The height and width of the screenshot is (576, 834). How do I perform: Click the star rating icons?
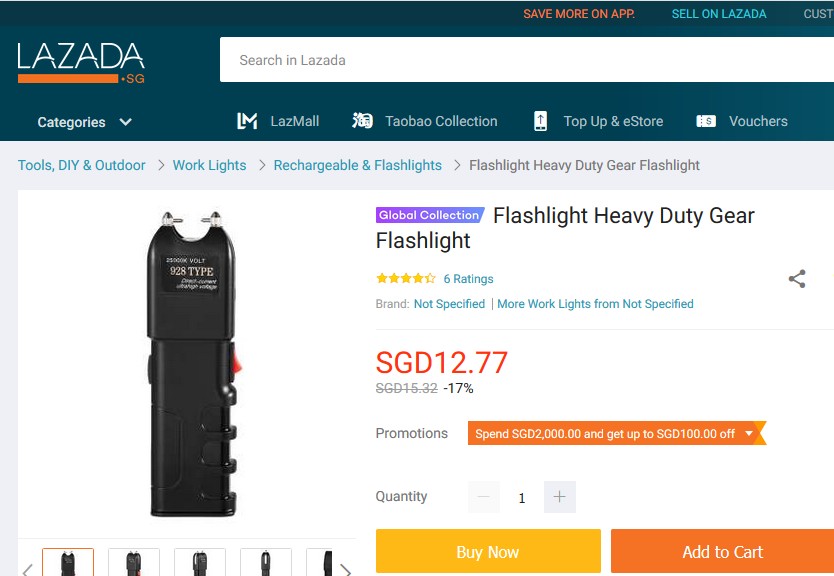point(403,278)
